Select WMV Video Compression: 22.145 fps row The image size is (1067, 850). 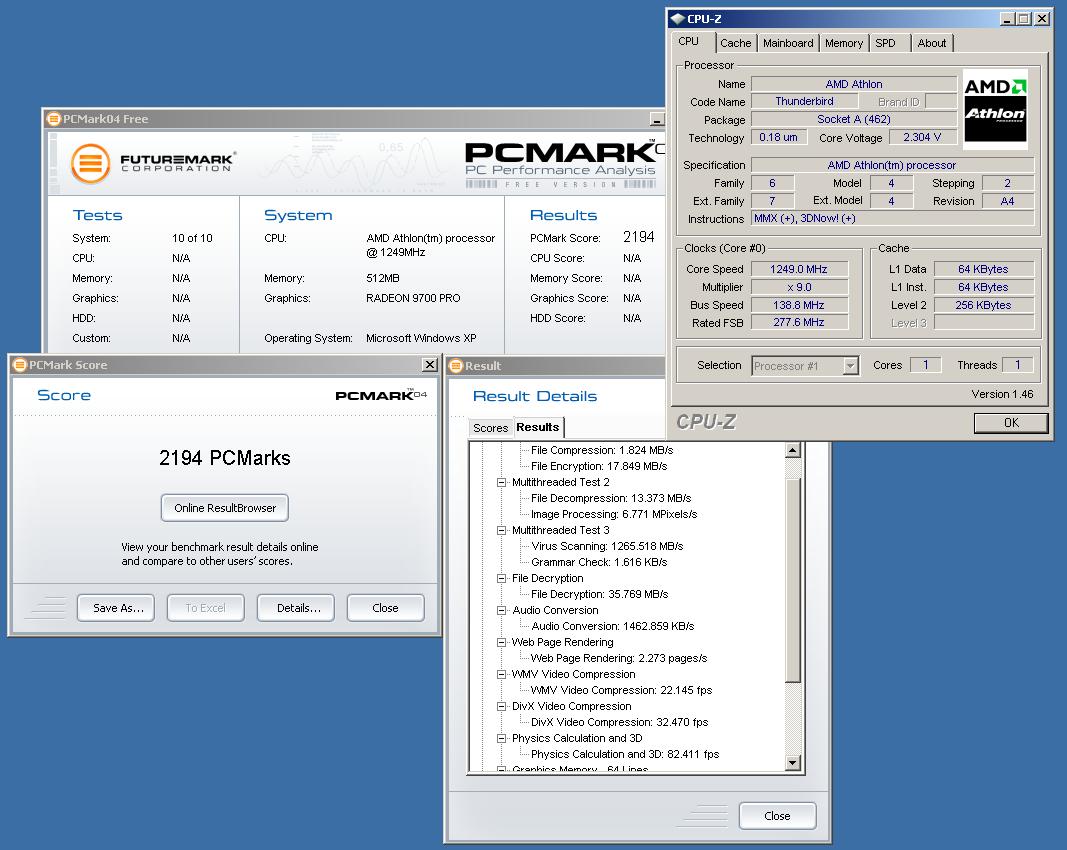[x=621, y=690]
